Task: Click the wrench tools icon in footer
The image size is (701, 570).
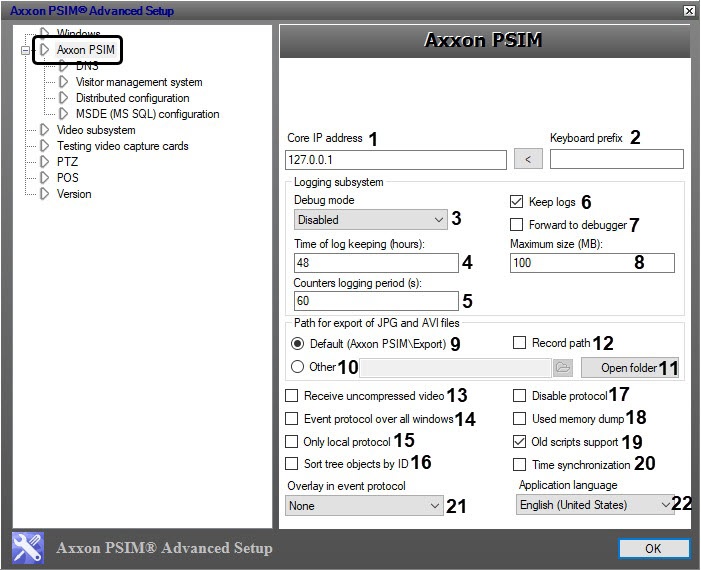Action: 28,548
